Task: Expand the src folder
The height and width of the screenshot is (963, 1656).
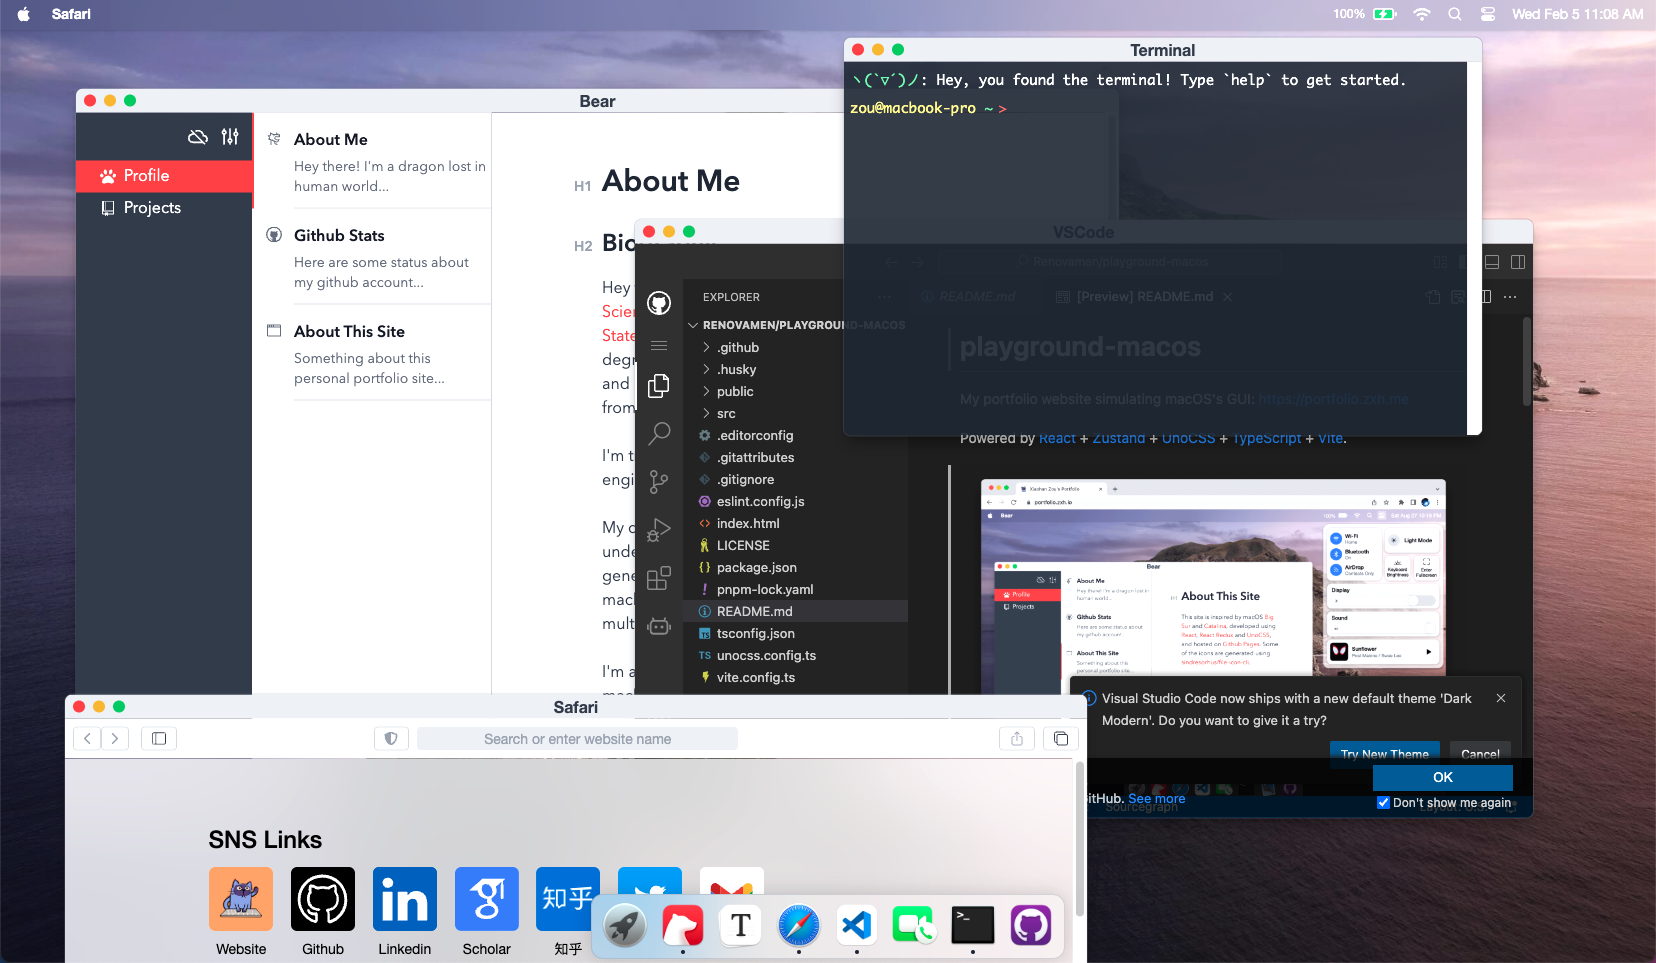Action: (x=726, y=413)
